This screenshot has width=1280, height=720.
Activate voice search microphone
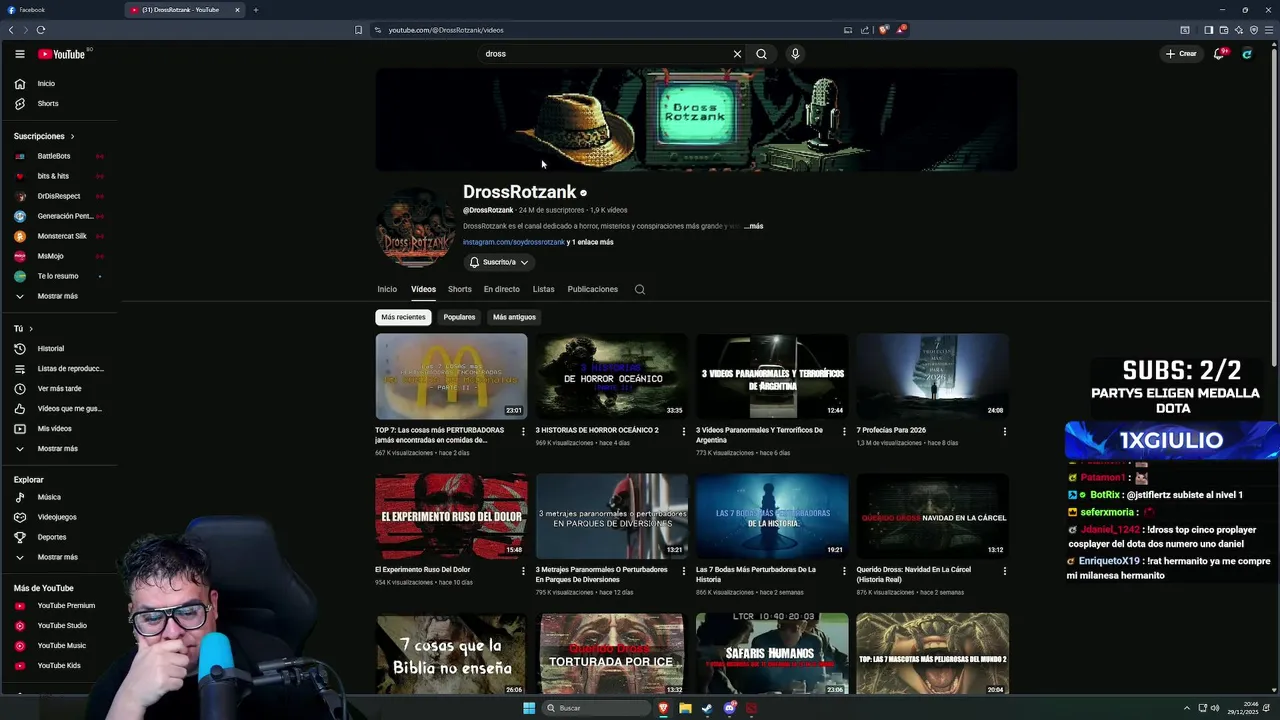tap(795, 54)
